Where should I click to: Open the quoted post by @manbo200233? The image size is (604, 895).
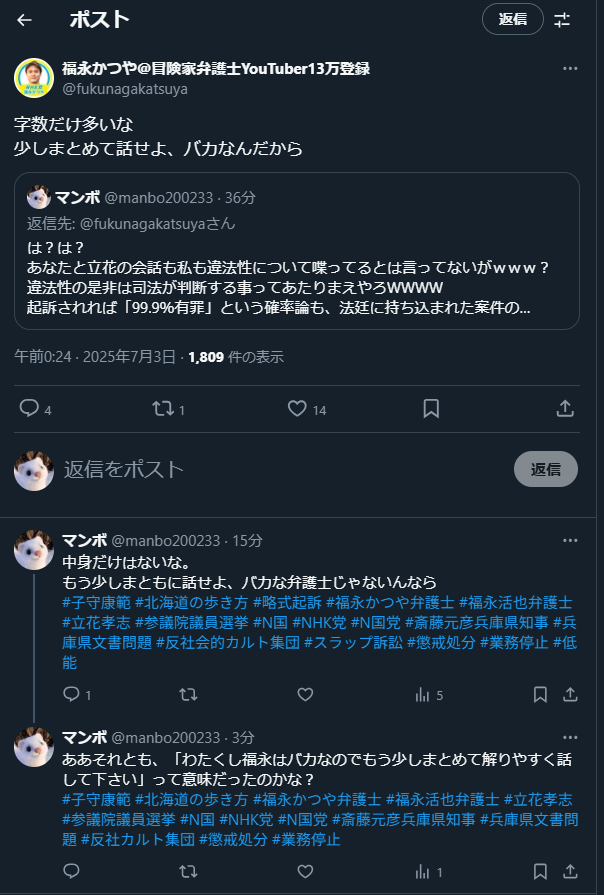click(x=297, y=251)
